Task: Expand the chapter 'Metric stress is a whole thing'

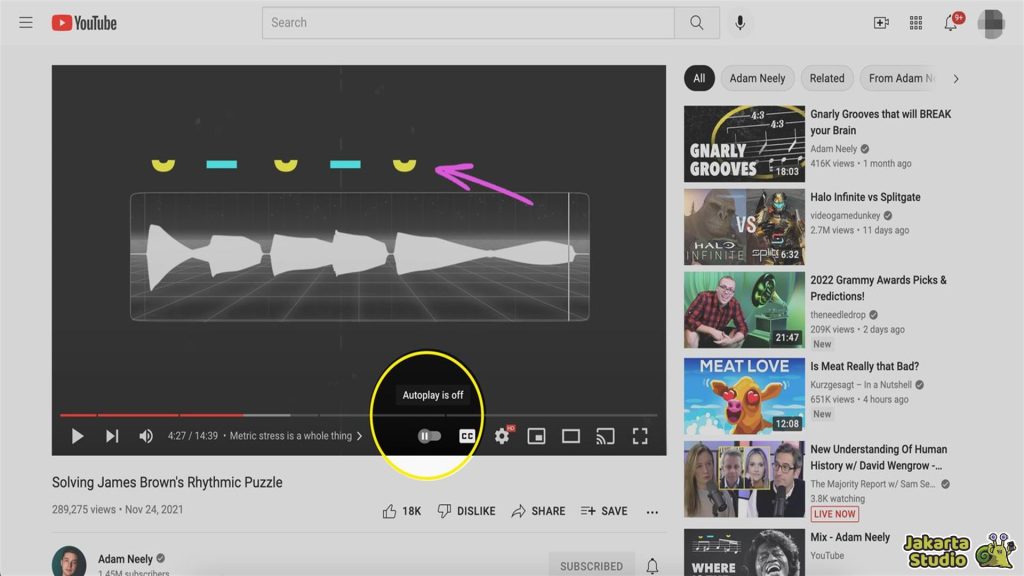Action: (x=296, y=436)
